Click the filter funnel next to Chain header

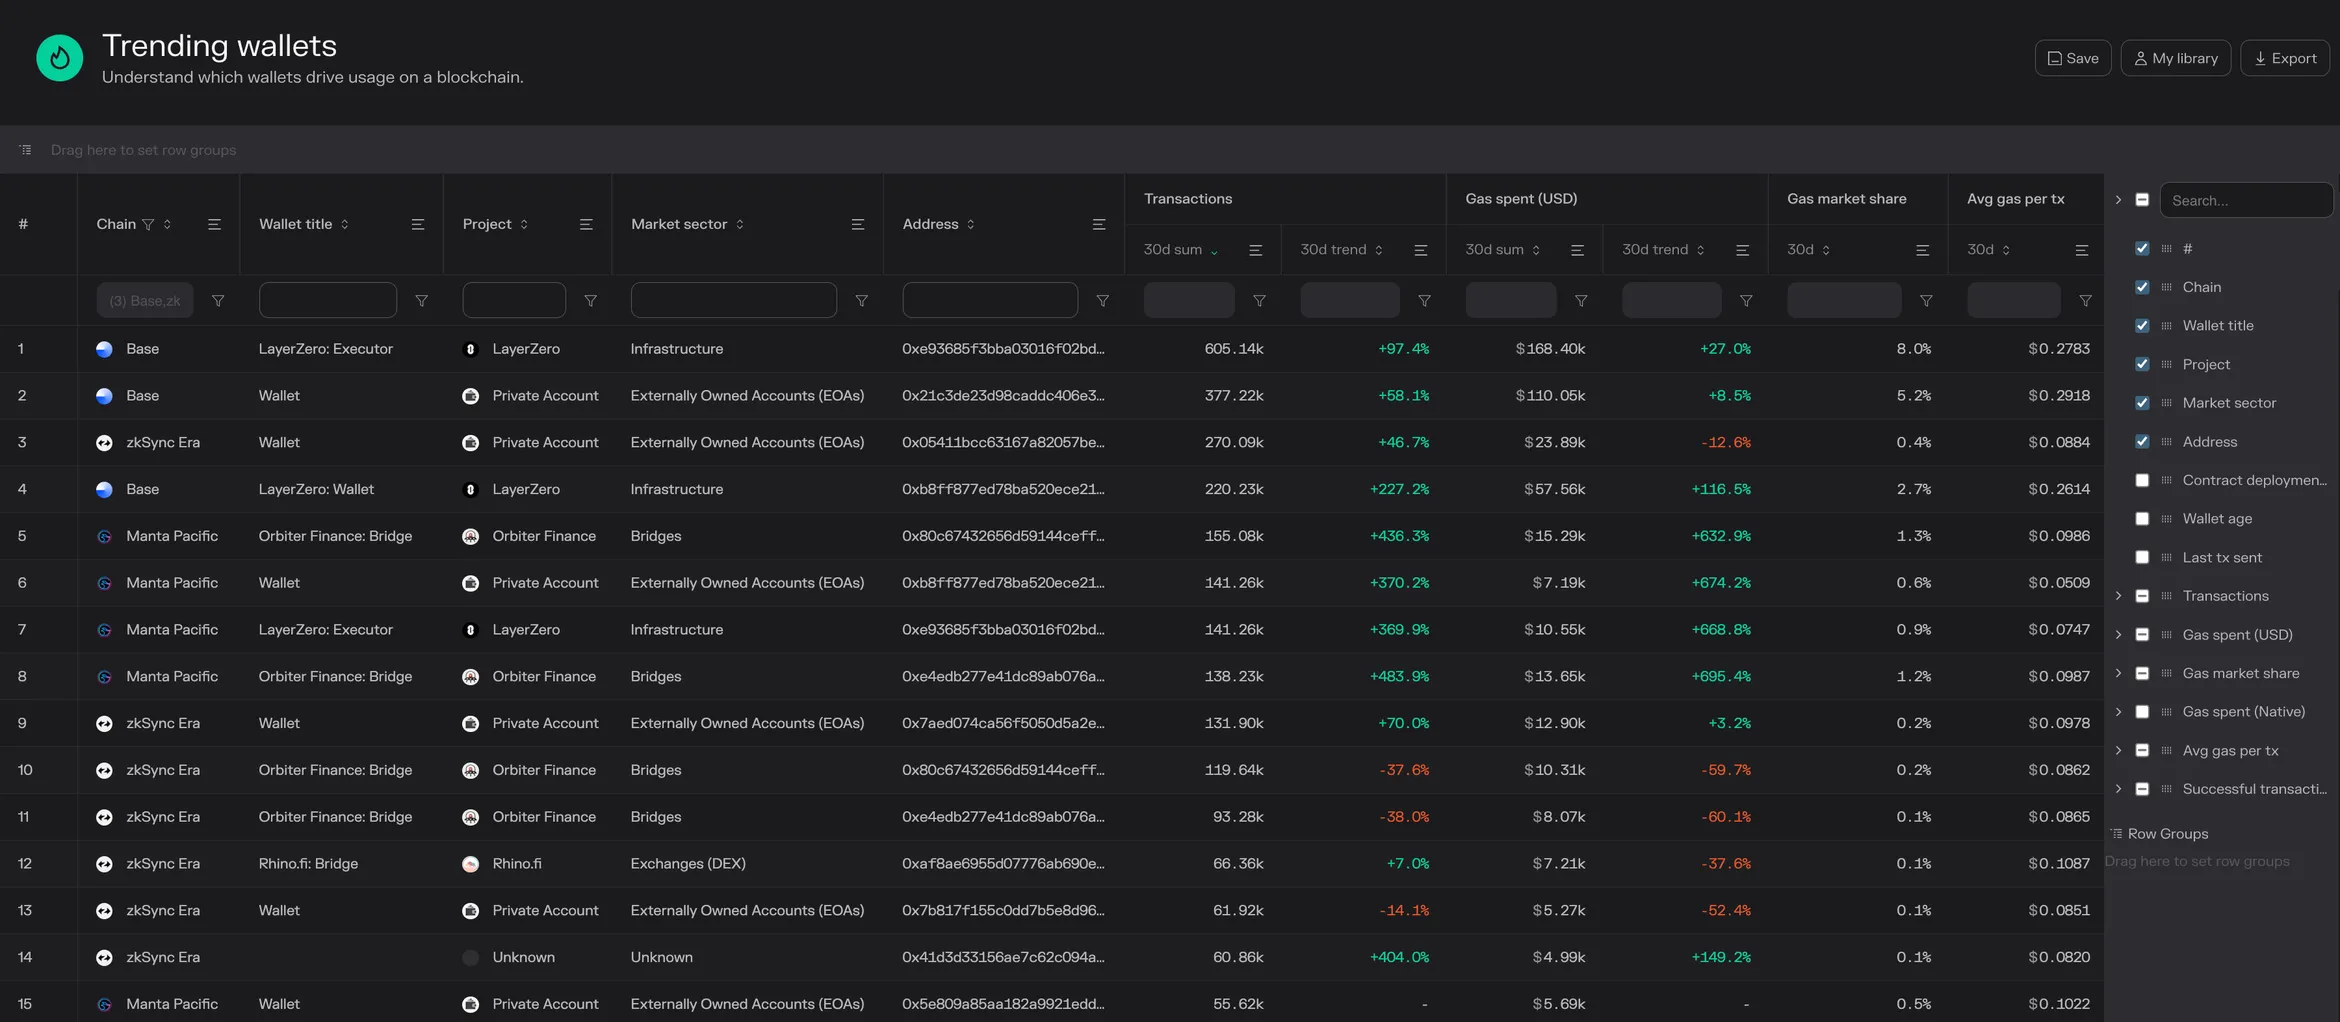(x=148, y=224)
